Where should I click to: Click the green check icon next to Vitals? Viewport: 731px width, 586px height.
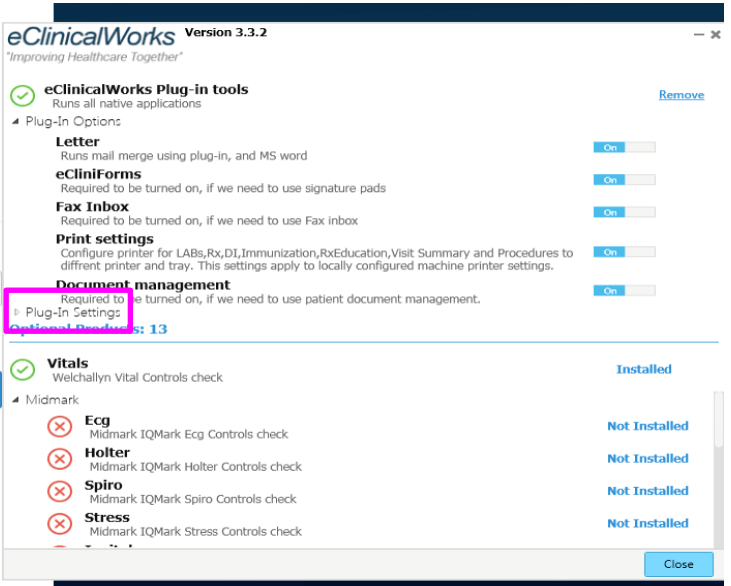tap(22, 370)
